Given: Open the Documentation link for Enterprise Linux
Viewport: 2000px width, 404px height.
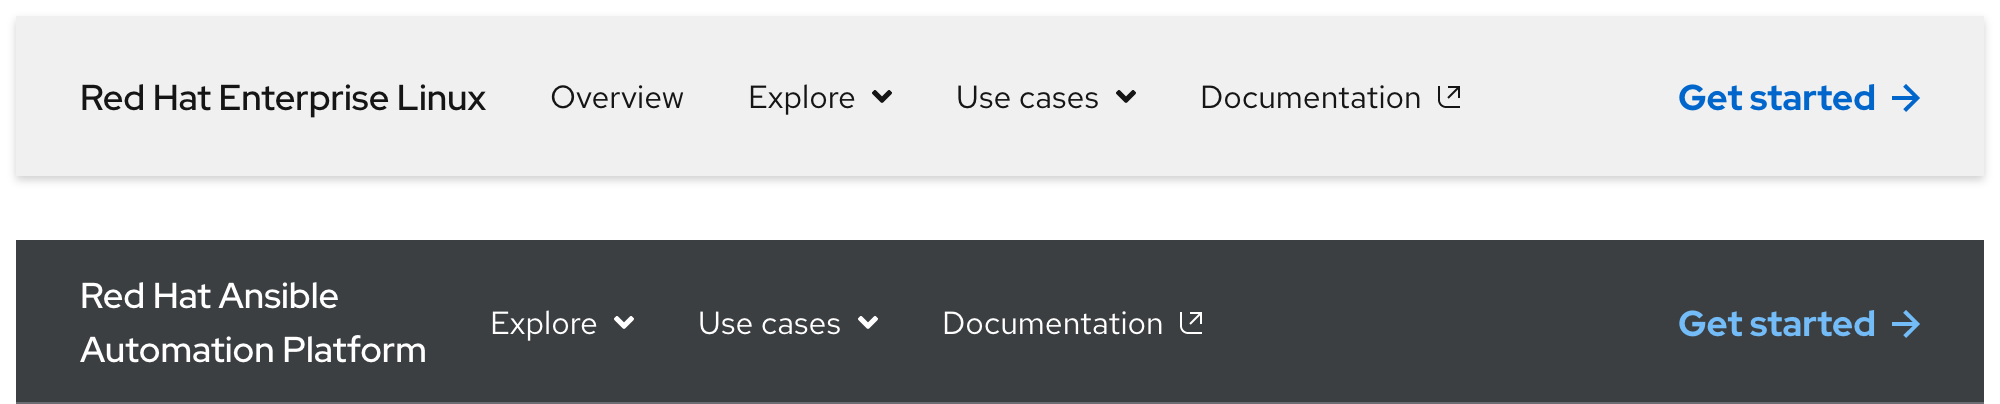Looking at the screenshot, I should click(1310, 98).
